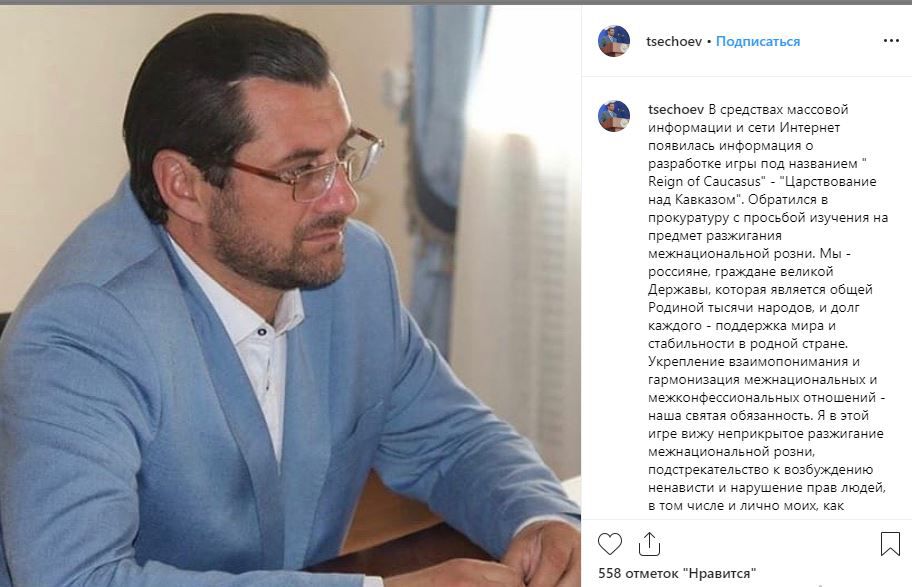This screenshot has width=912, height=587.
Task: Like the post with the heart icon
Action: coord(610,544)
